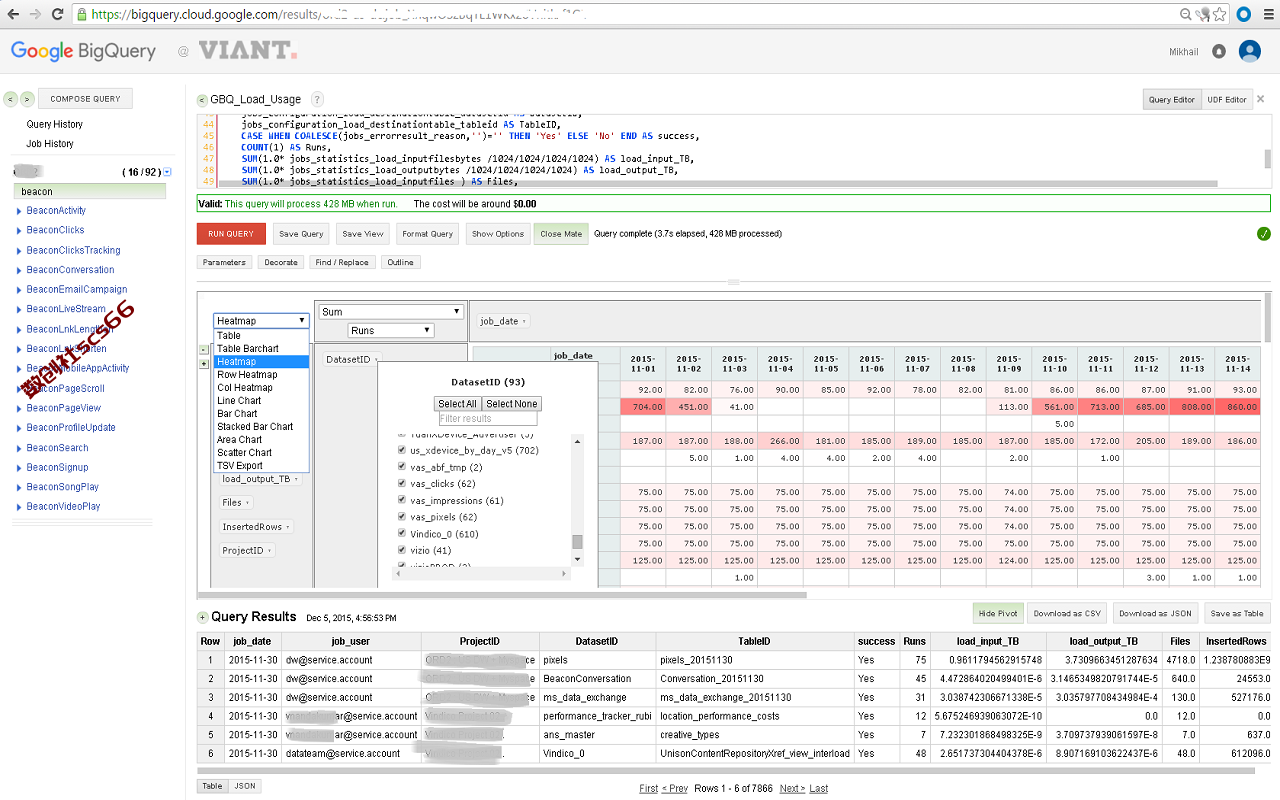The image size is (1280, 800).
Task: Click Find / Replace button
Action: (x=340, y=263)
